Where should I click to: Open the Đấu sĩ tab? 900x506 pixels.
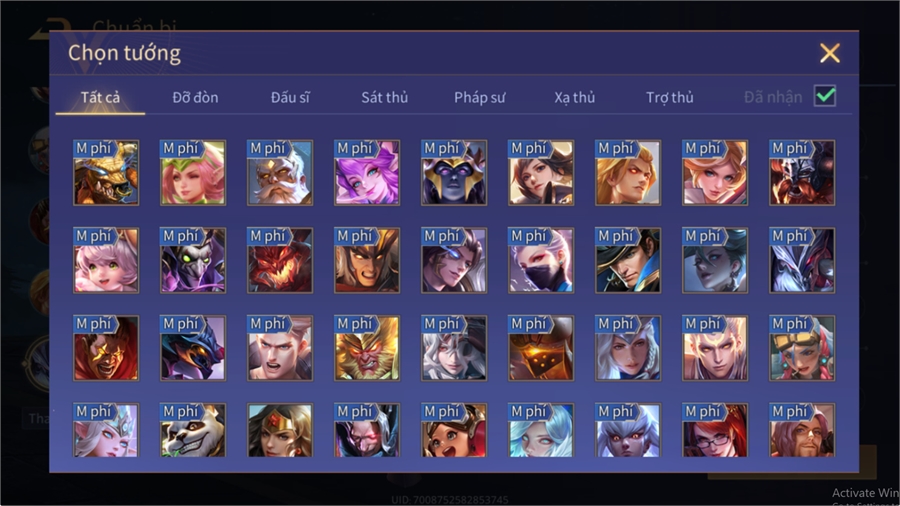point(290,98)
